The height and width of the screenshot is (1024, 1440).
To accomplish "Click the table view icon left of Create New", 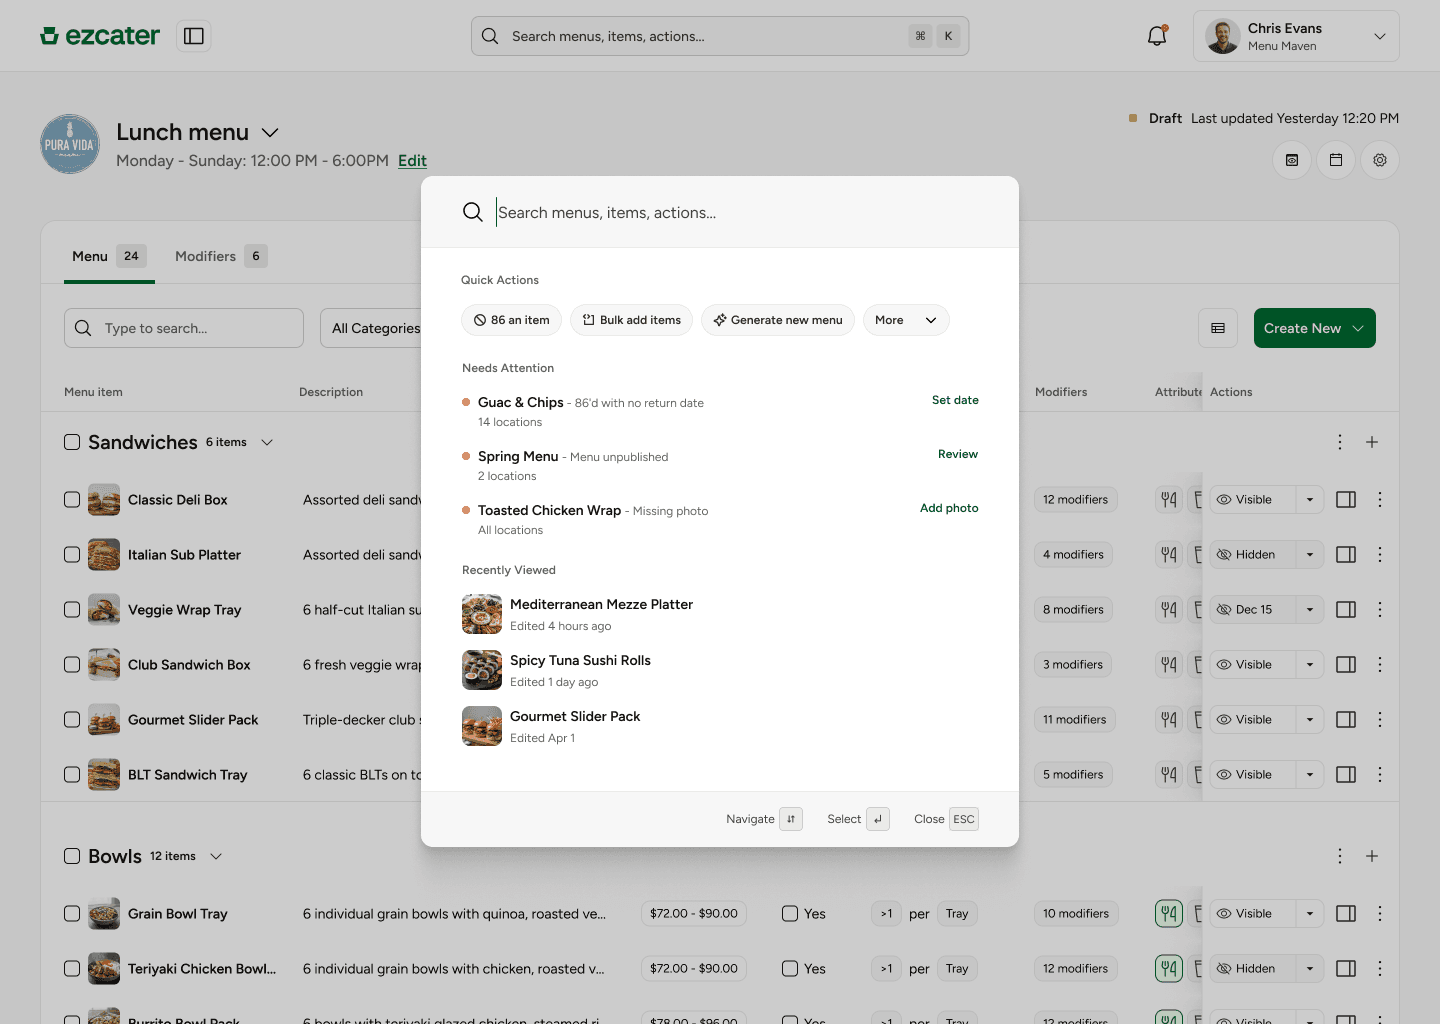I will [1217, 328].
